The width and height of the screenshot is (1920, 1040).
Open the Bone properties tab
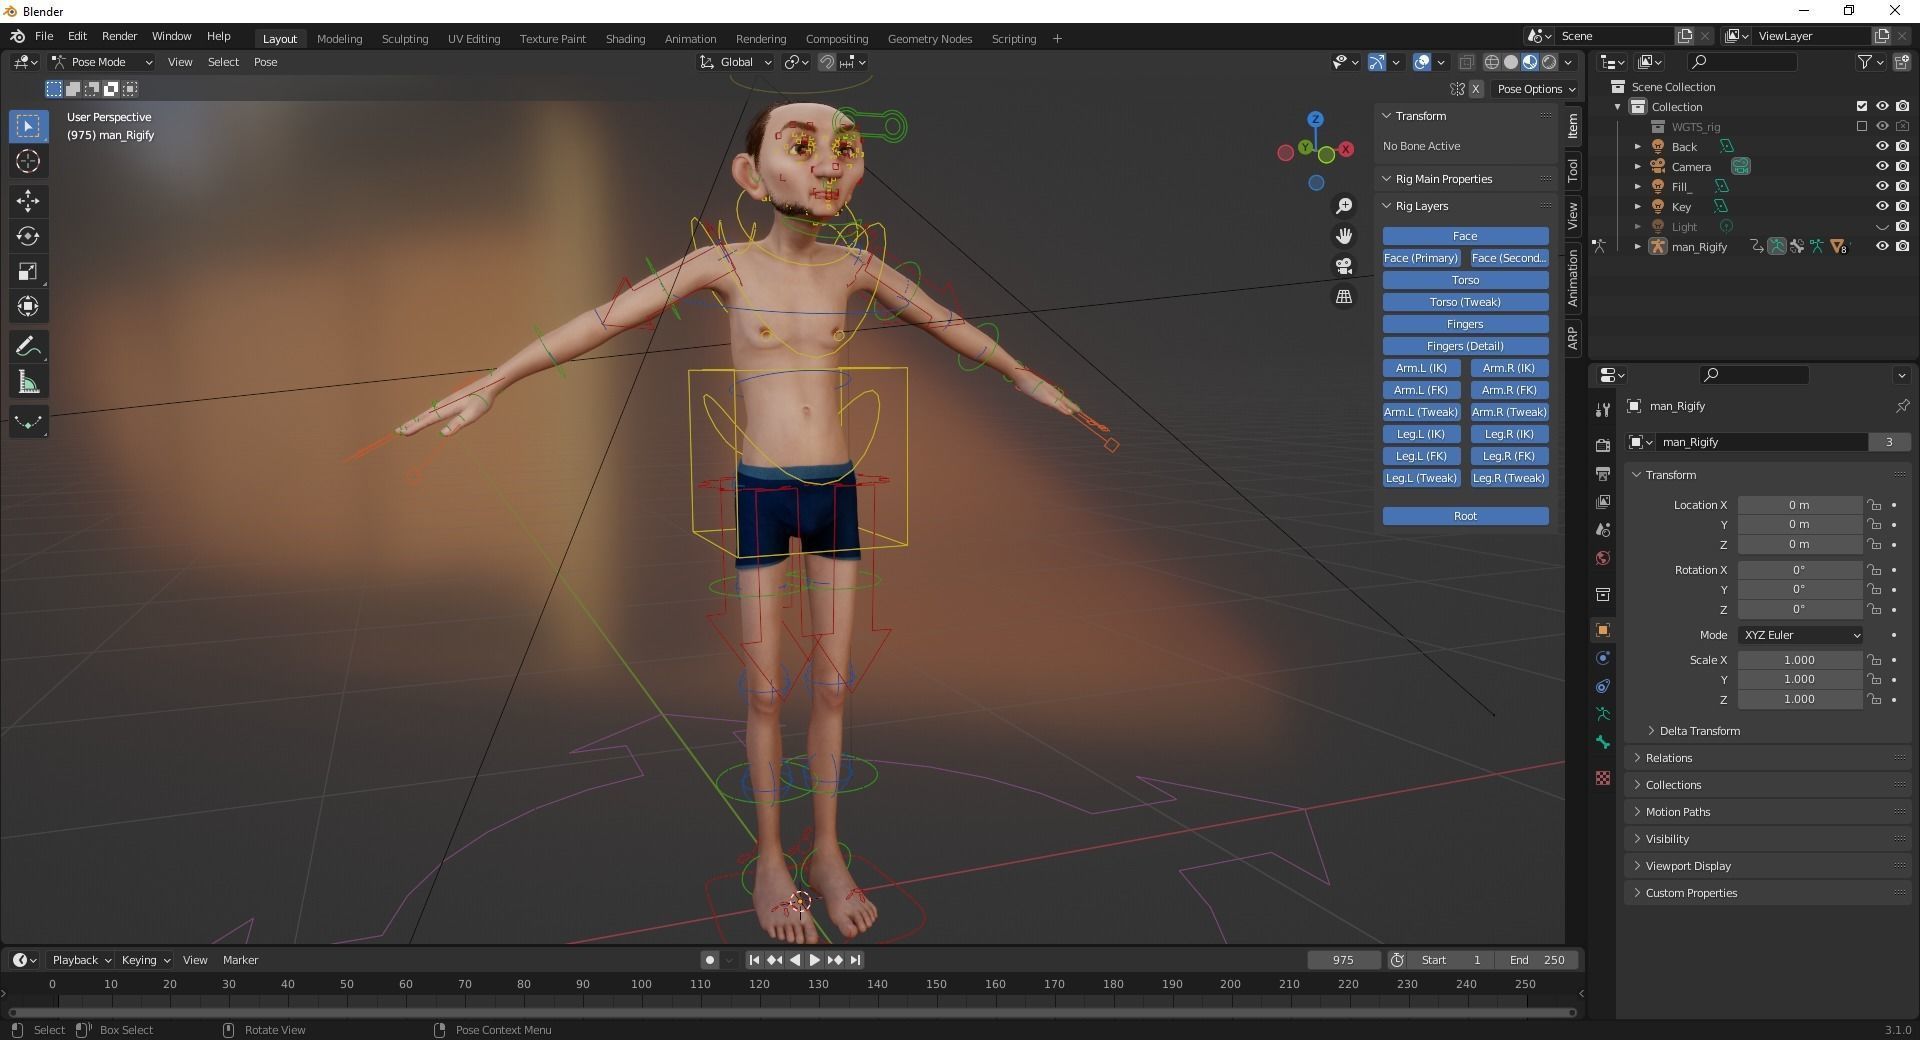tap(1603, 742)
